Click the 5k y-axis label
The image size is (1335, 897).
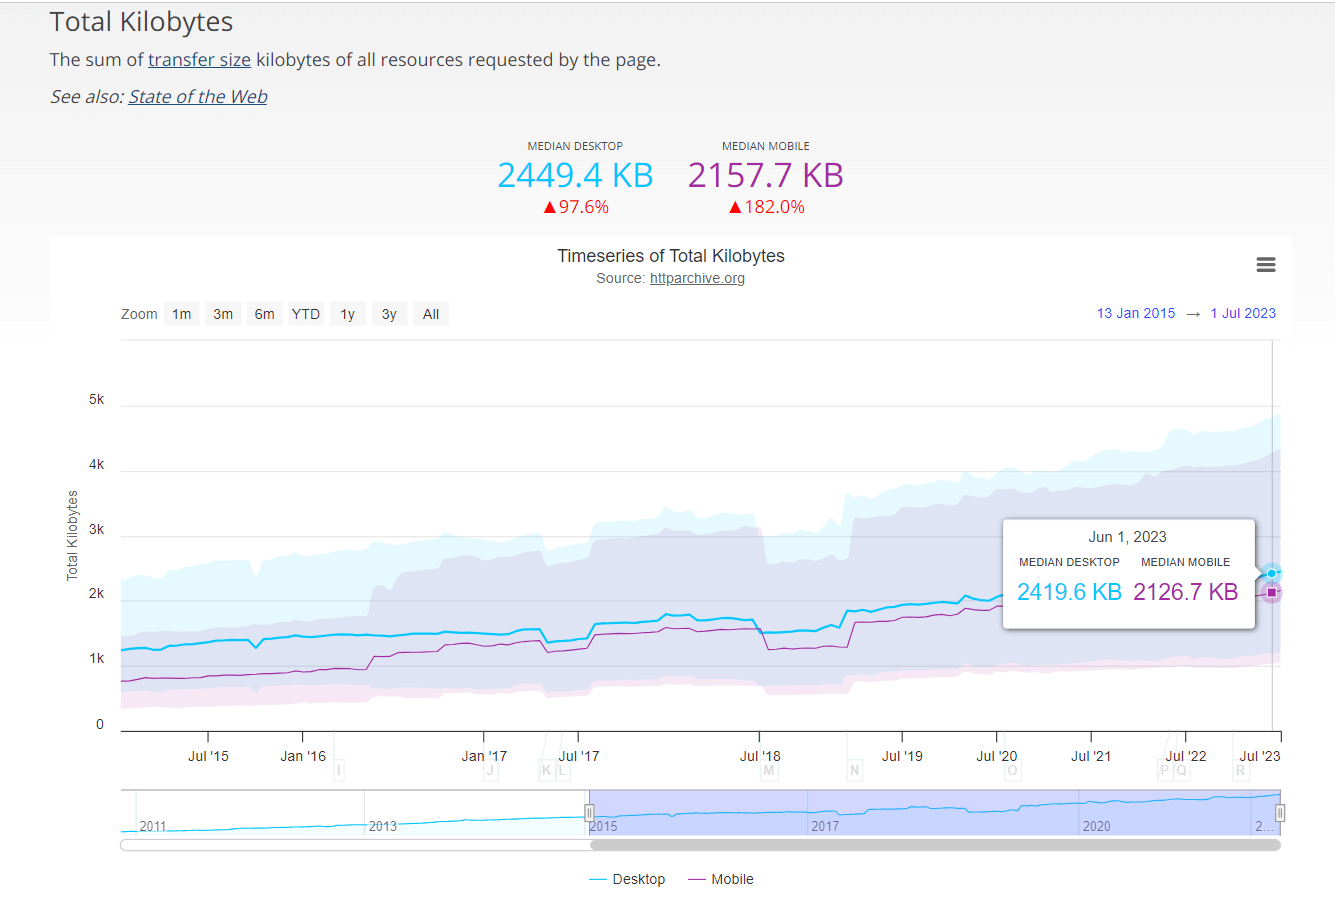tap(96, 399)
